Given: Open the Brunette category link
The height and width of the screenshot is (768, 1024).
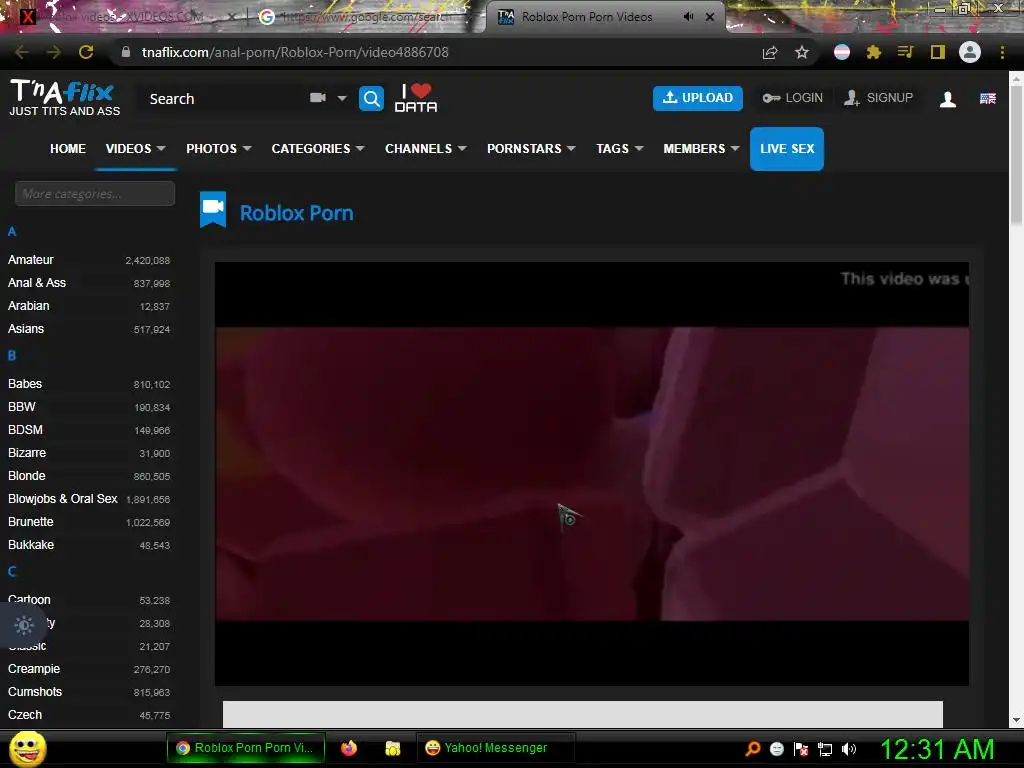Looking at the screenshot, I should point(31,522).
